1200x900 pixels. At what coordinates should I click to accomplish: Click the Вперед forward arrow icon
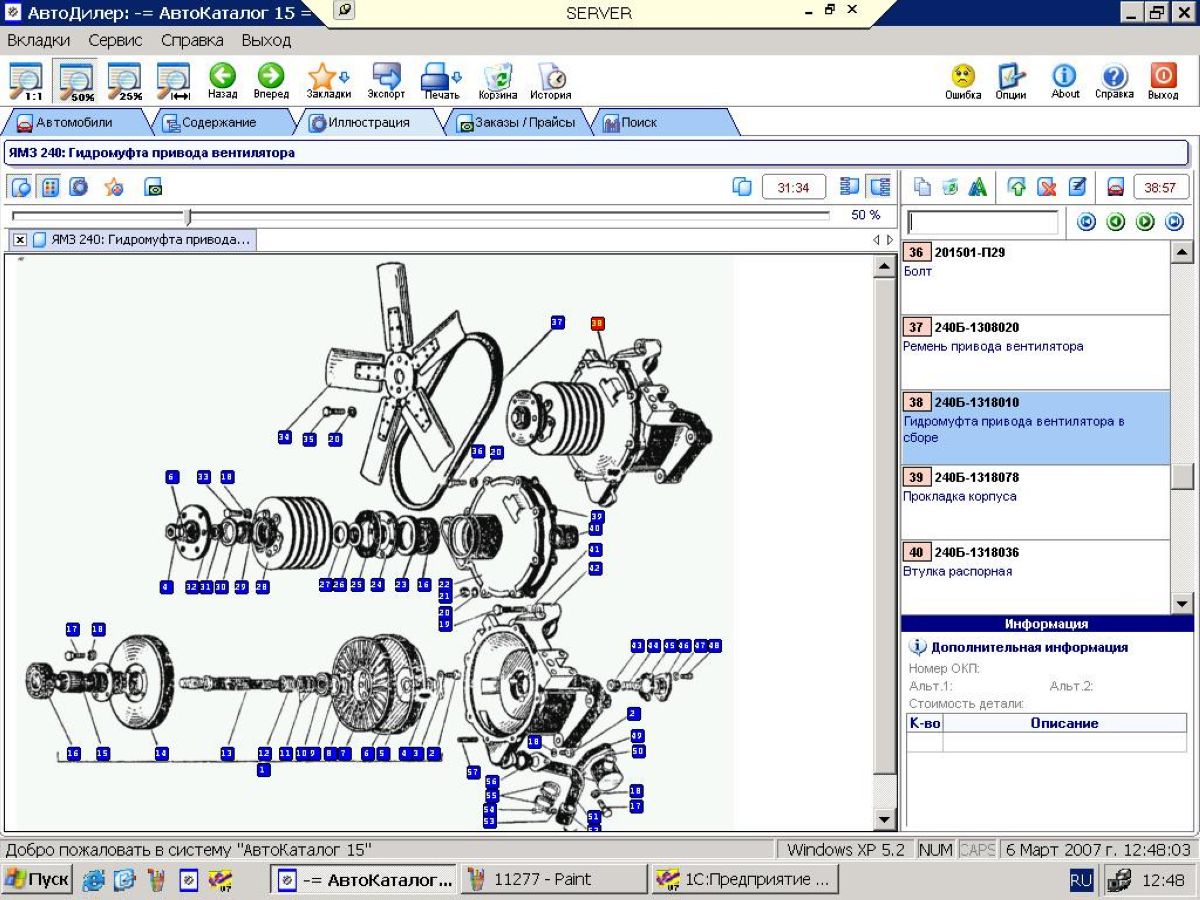coord(271,76)
